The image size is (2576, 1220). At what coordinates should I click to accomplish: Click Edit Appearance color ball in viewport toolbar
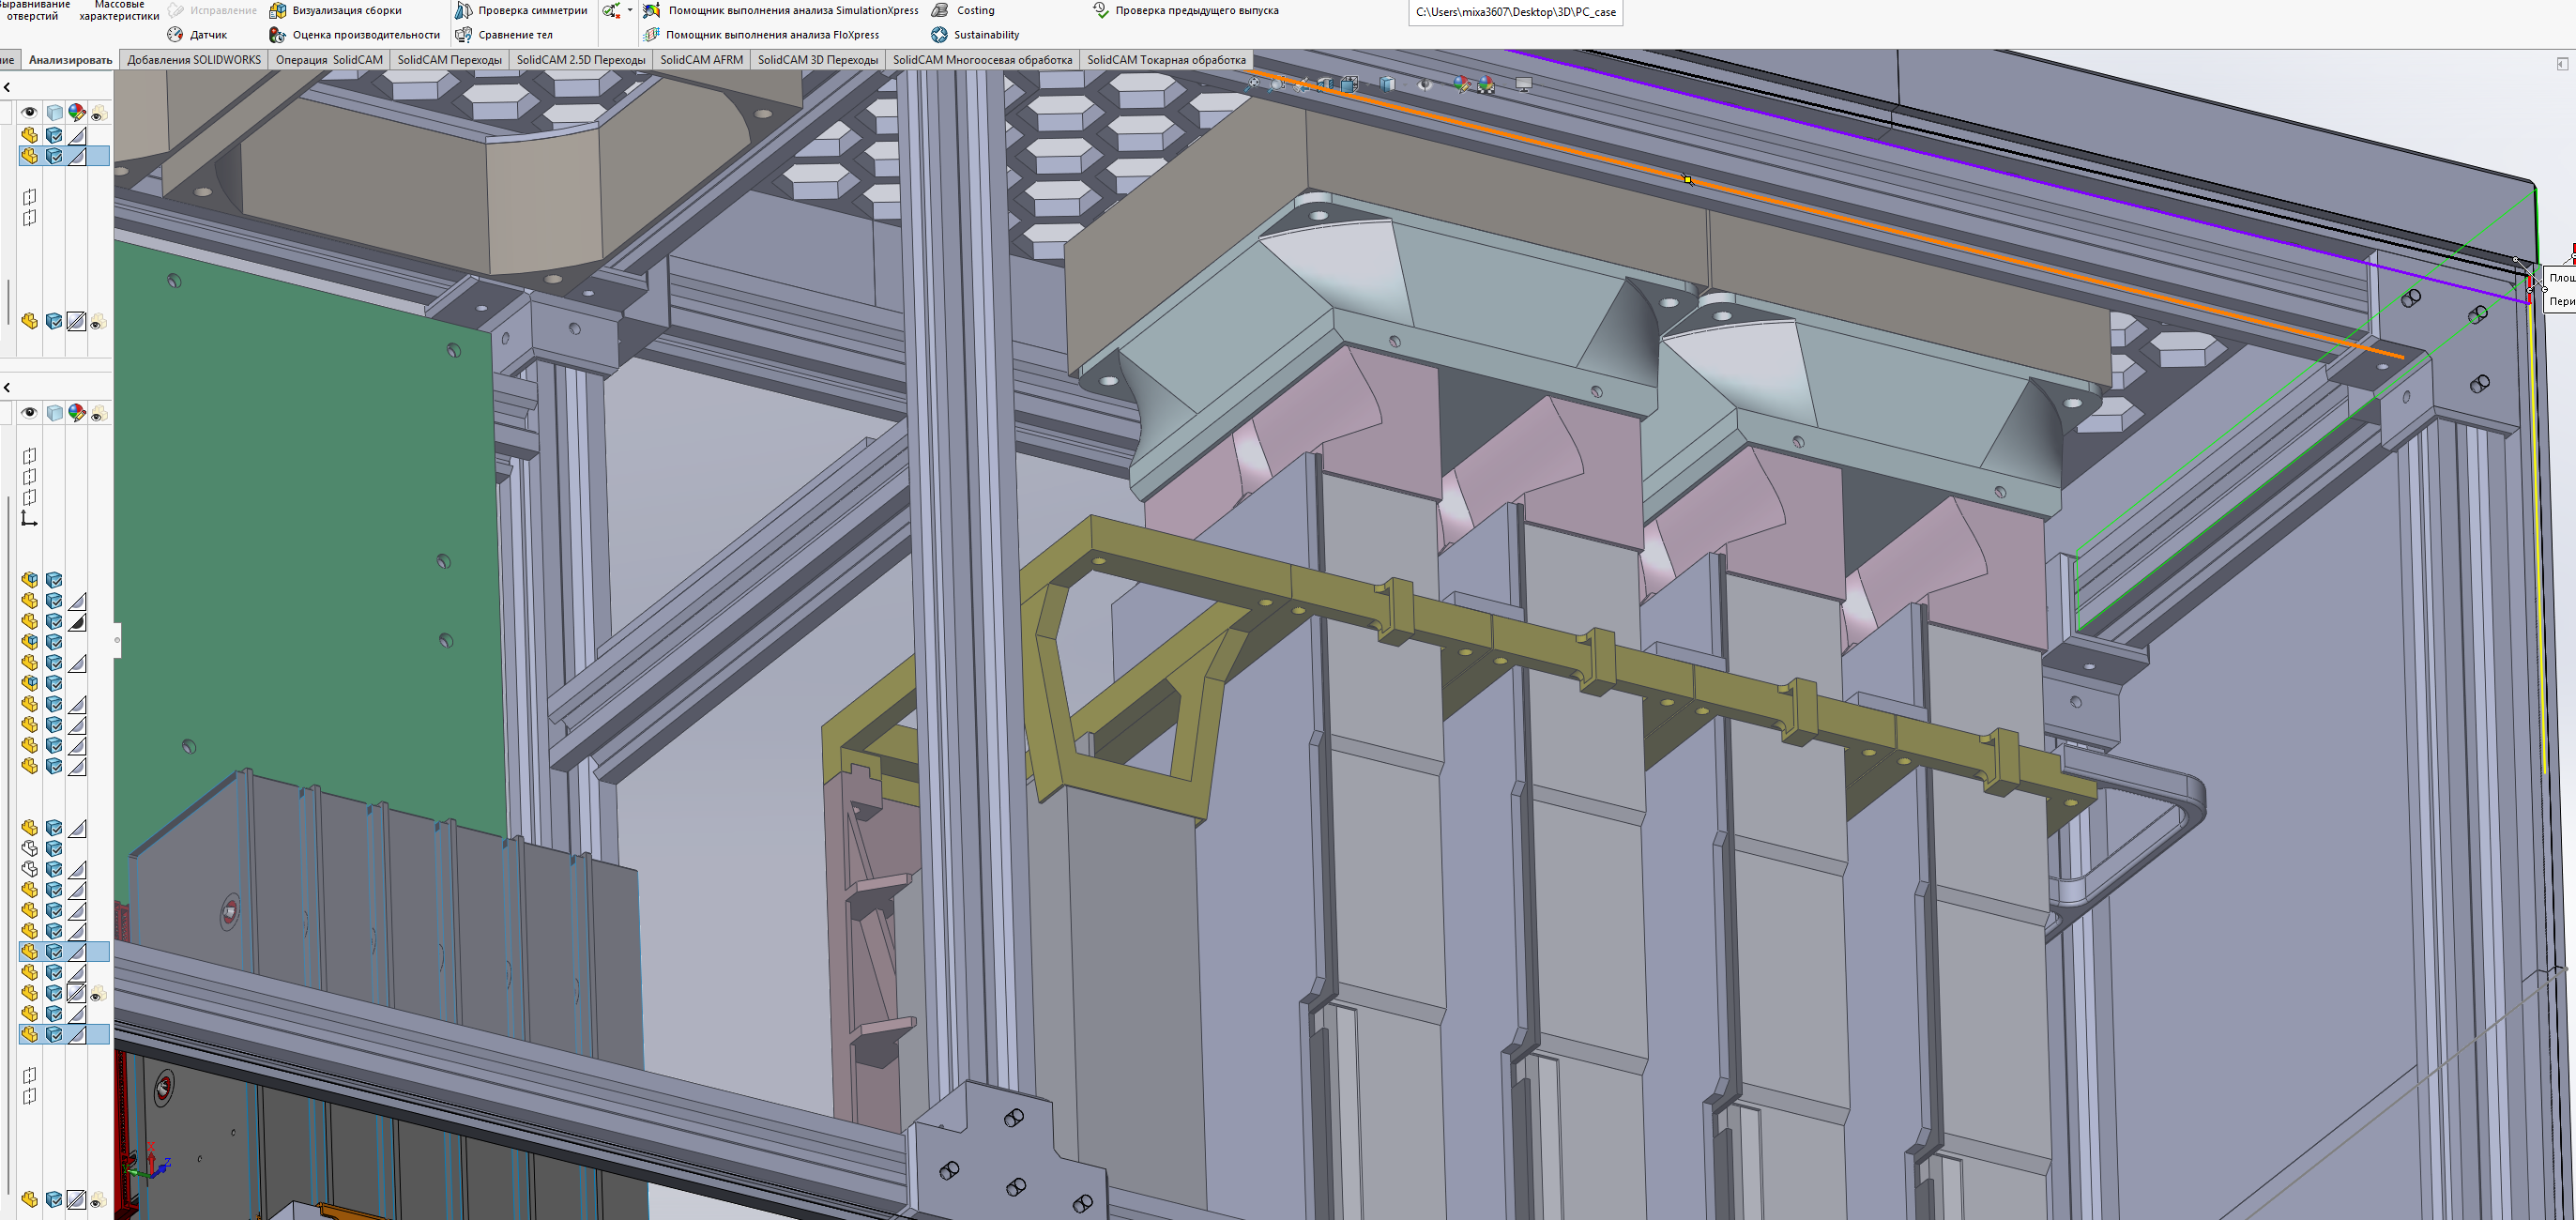(x=1461, y=85)
